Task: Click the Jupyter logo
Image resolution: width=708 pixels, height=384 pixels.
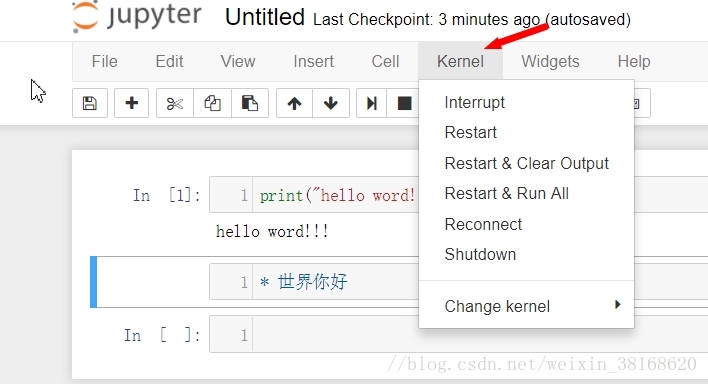Action: point(136,17)
